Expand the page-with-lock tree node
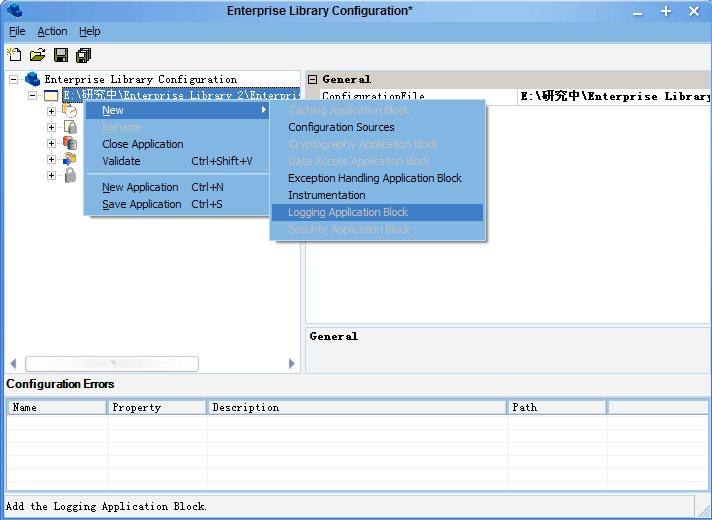 tap(51, 127)
